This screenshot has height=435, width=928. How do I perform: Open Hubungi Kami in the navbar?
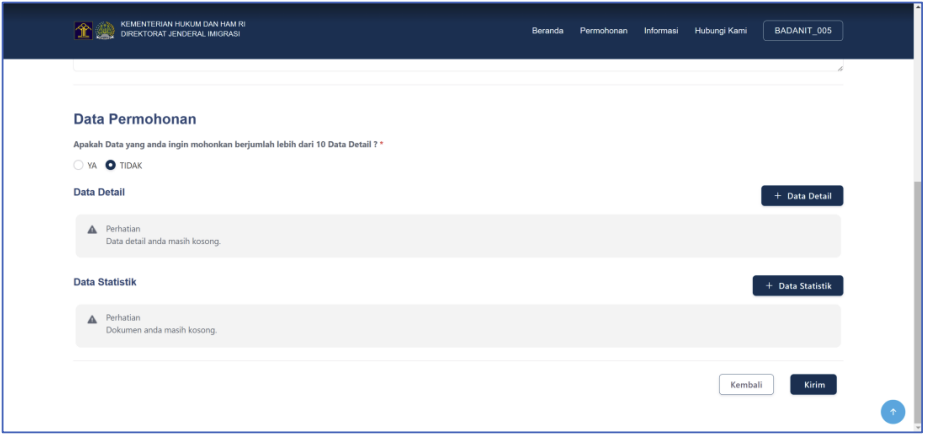point(720,31)
